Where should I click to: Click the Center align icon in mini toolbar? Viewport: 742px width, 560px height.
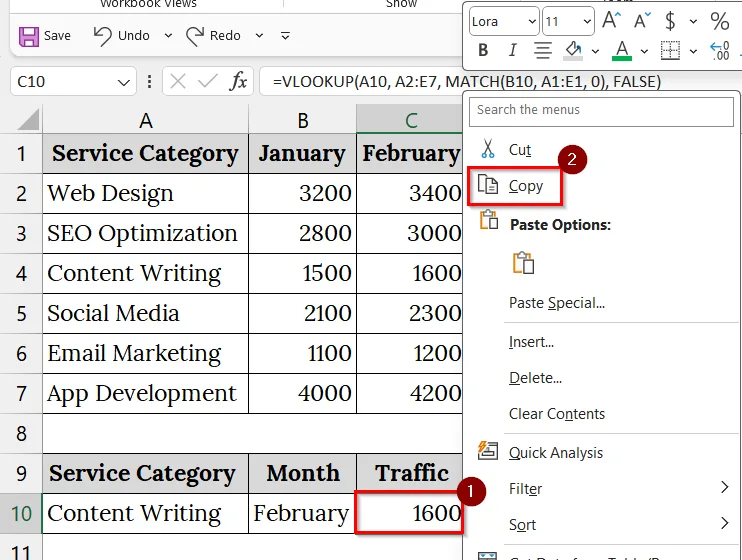coord(543,50)
